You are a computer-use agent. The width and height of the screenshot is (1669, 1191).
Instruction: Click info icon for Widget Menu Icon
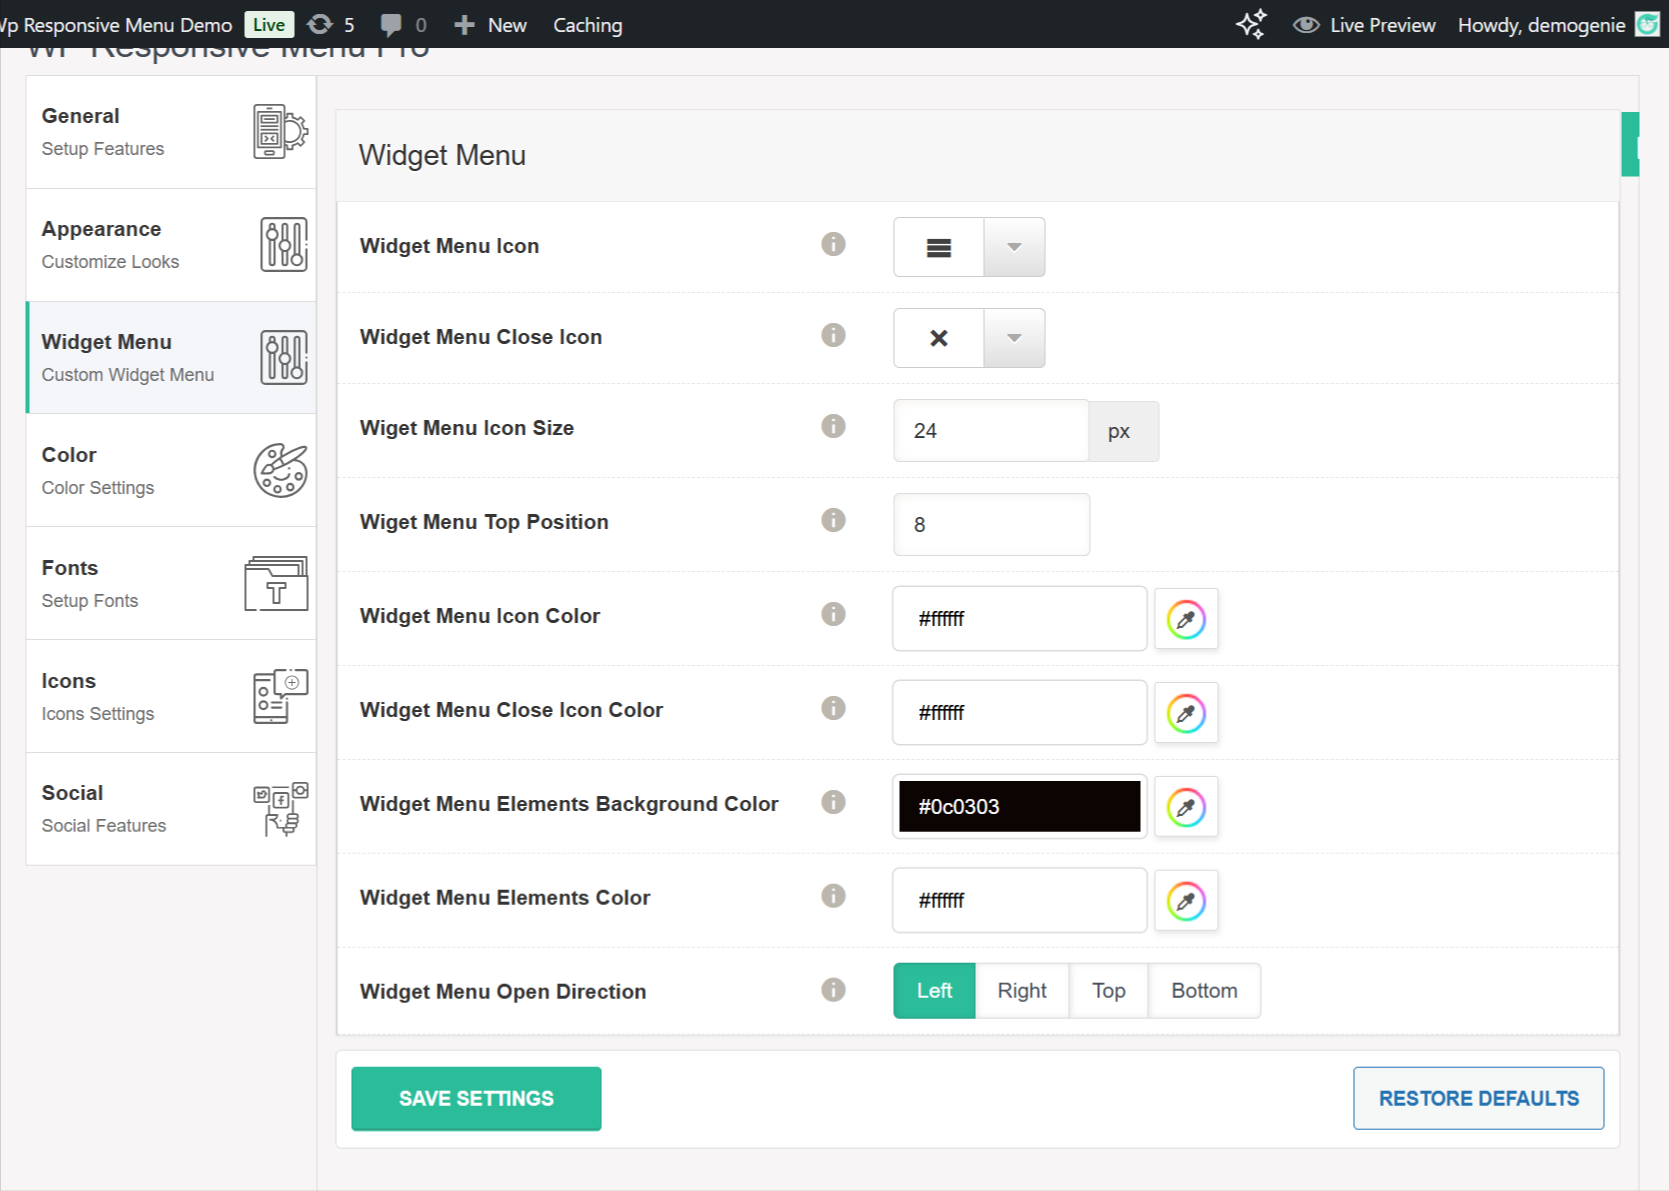pyautogui.click(x=833, y=244)
